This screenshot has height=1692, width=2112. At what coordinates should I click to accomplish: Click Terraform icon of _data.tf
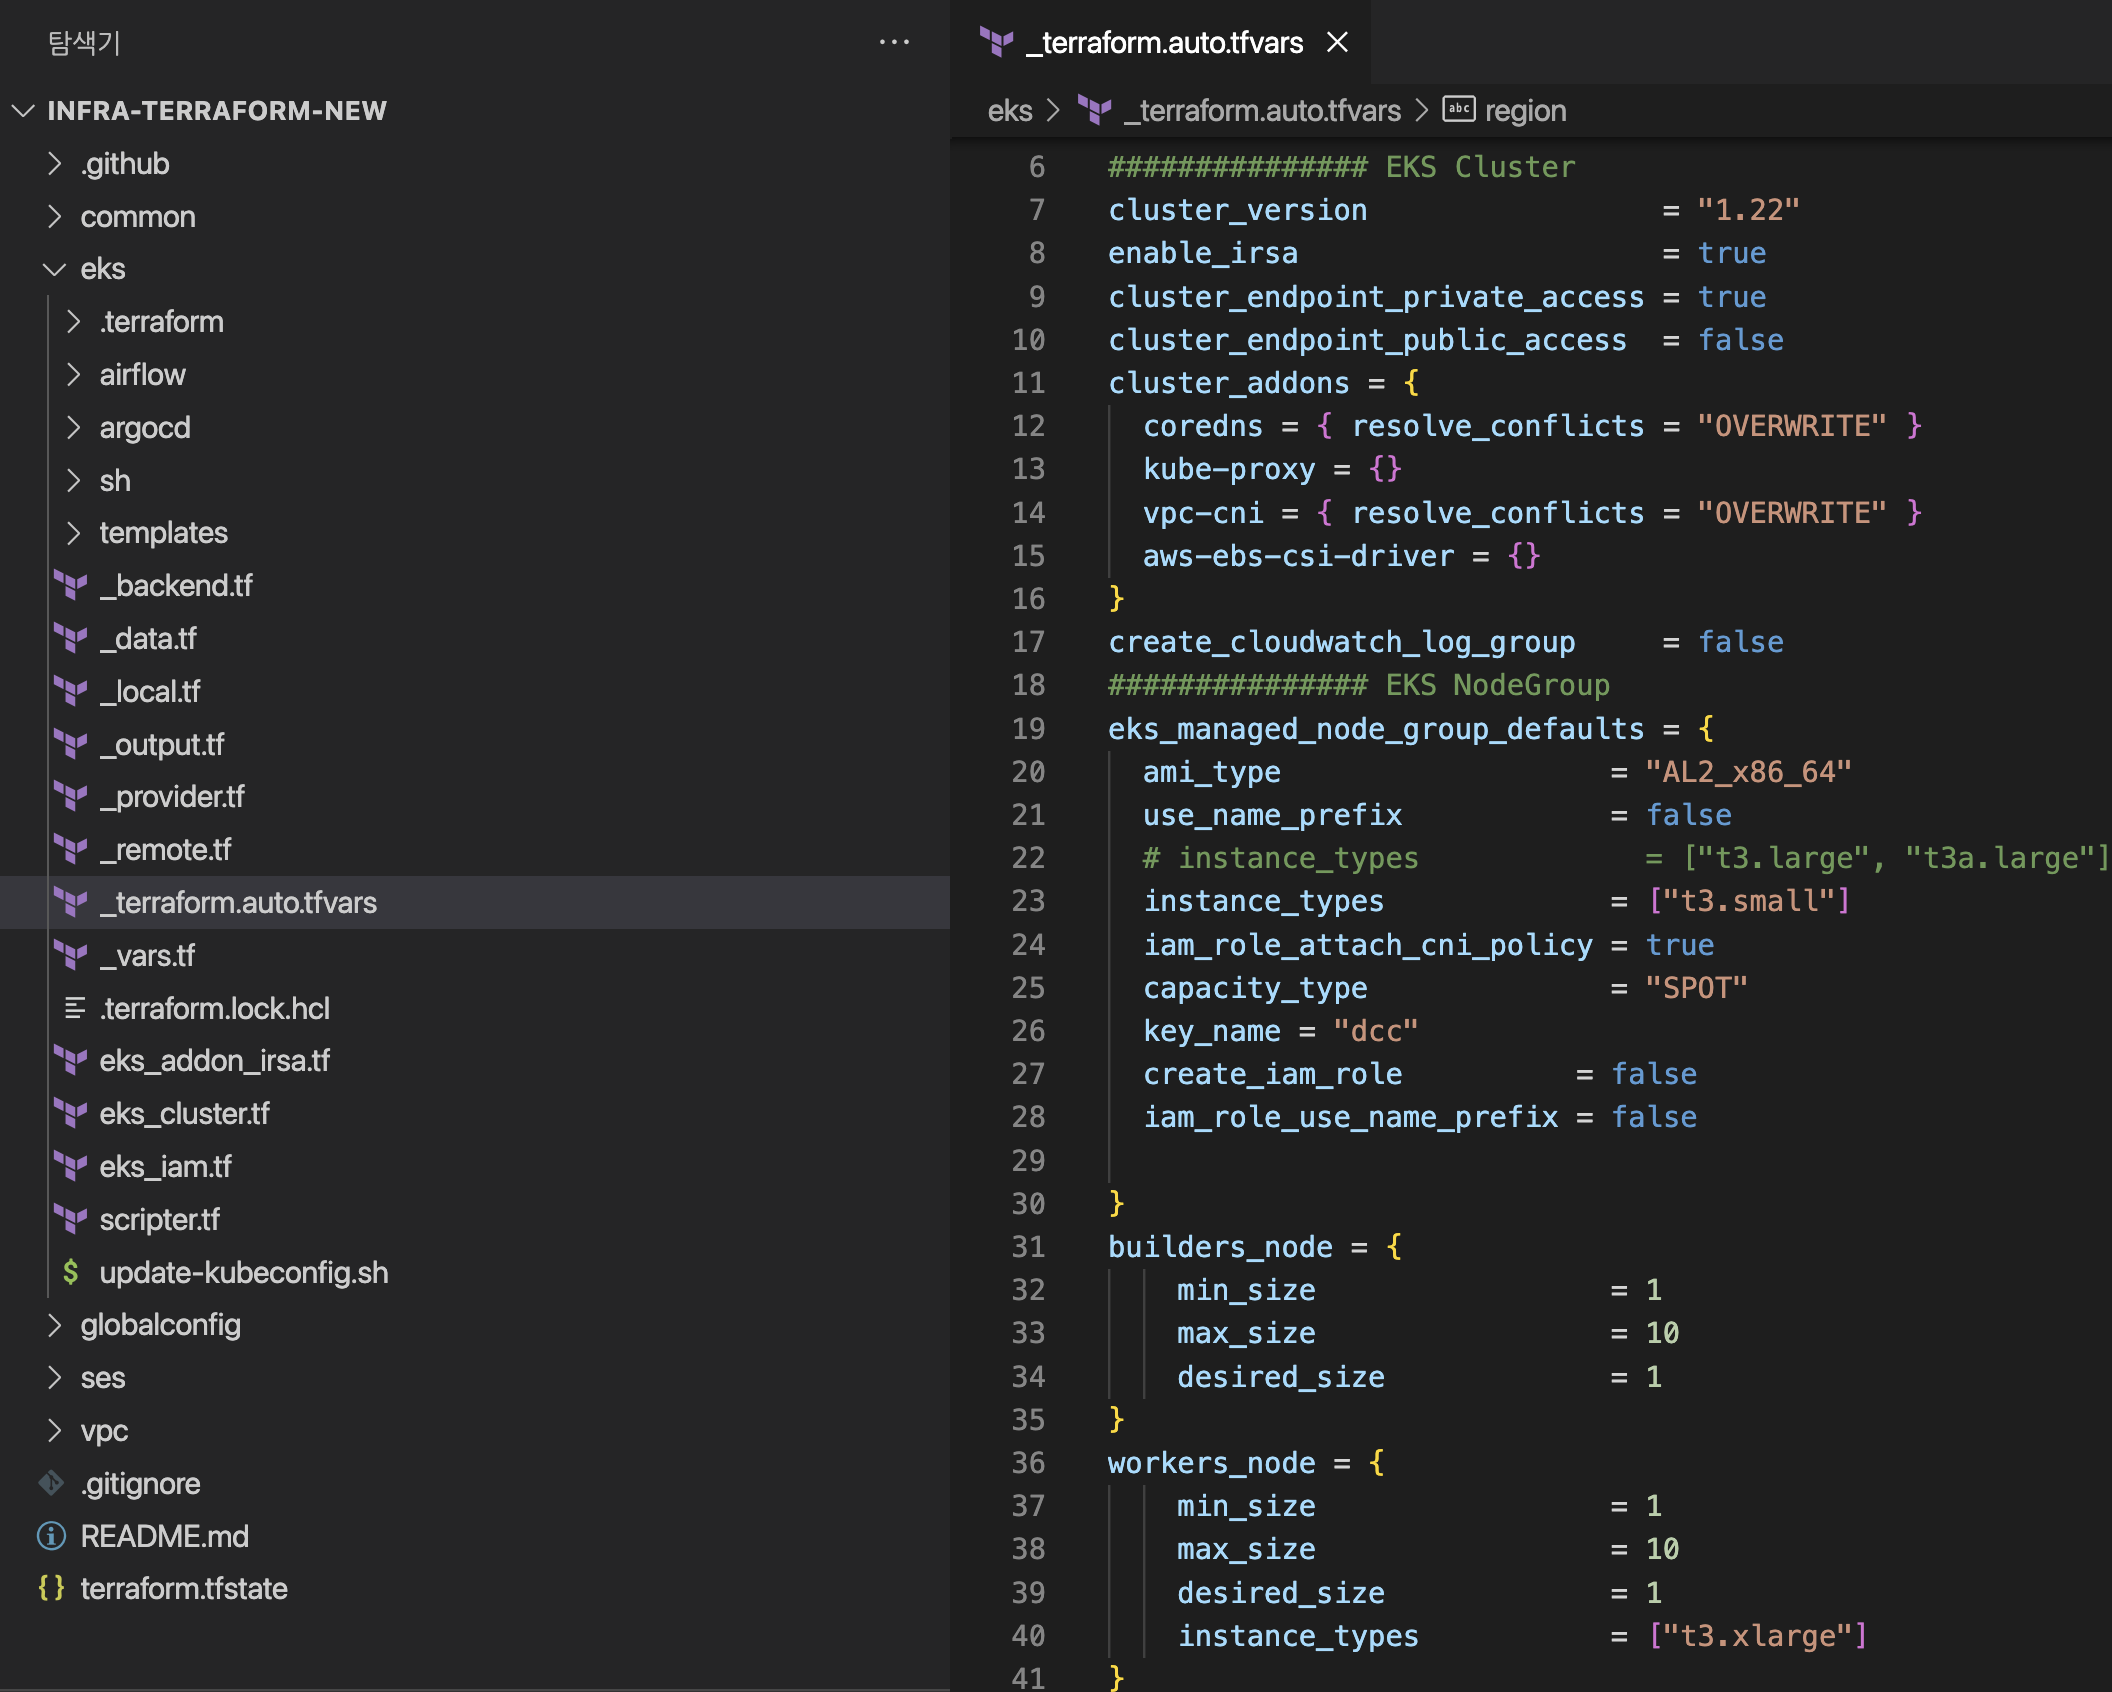(71, 638)
